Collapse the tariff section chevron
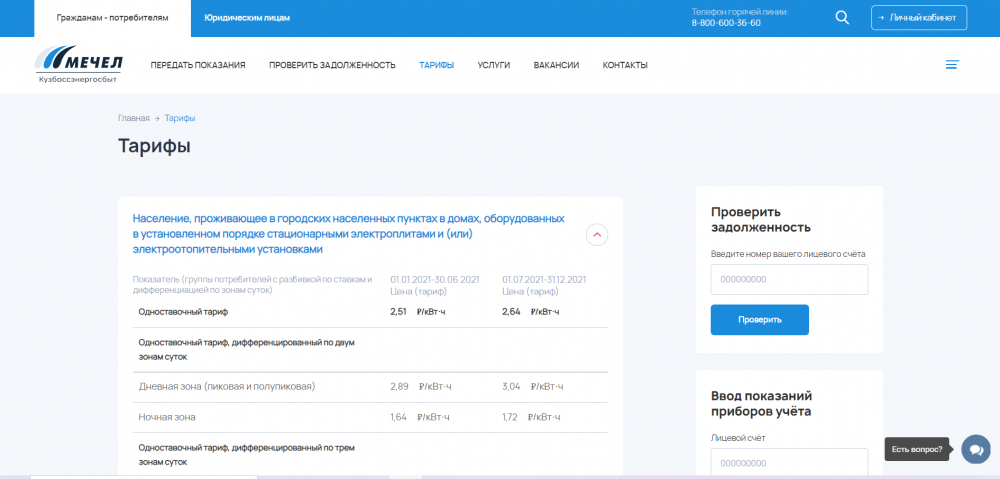The width and height of the screenshot is (1000, 479). pyautogui.click(x=596, y=235)
